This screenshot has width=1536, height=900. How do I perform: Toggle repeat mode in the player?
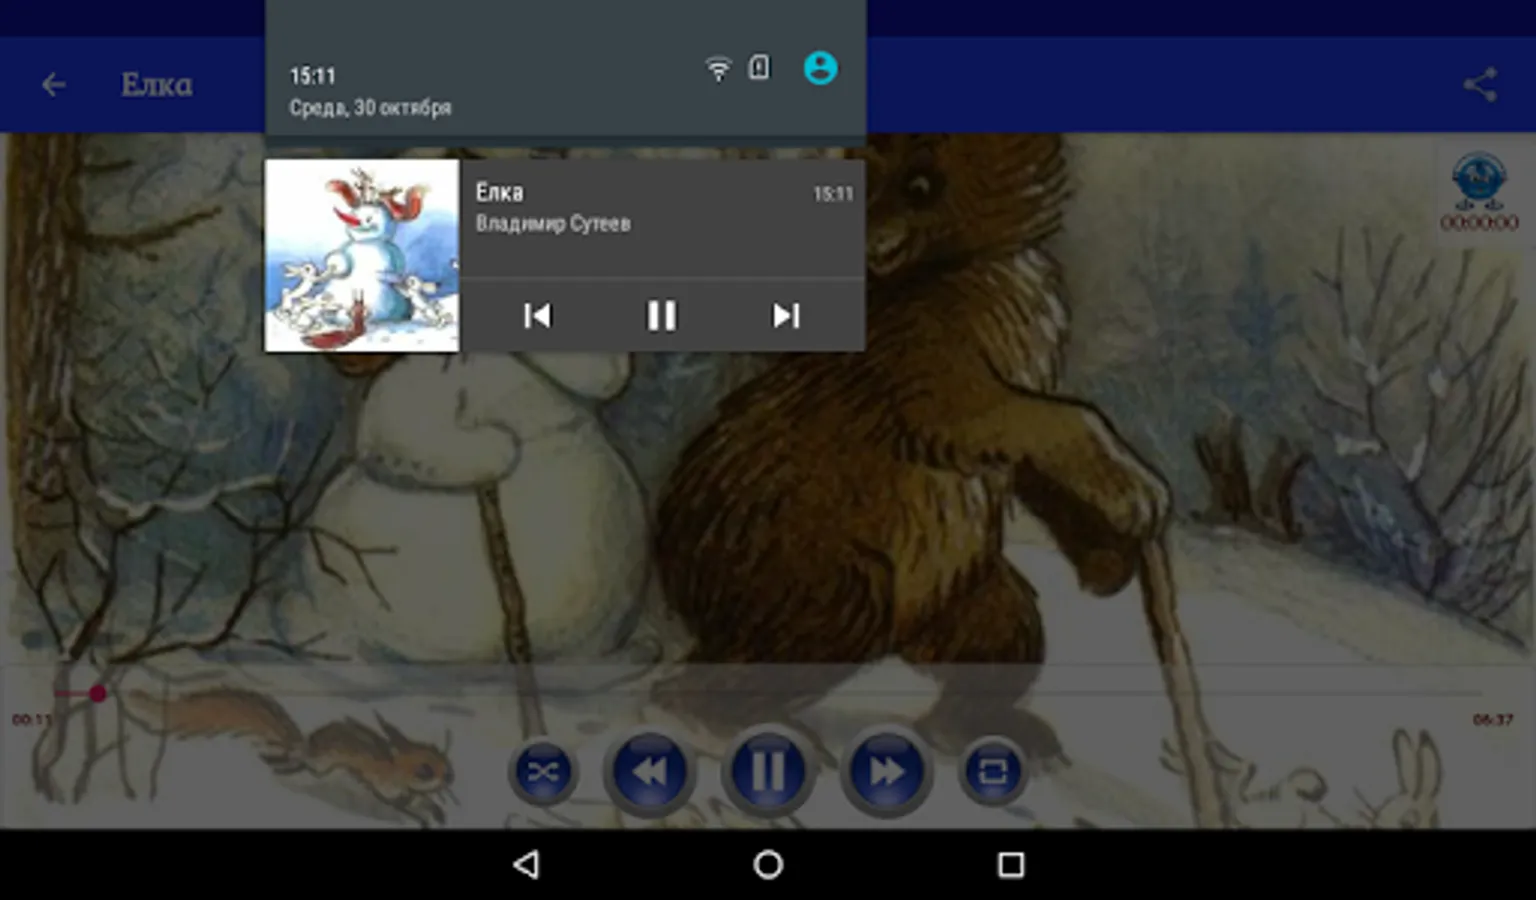(992, 771)
